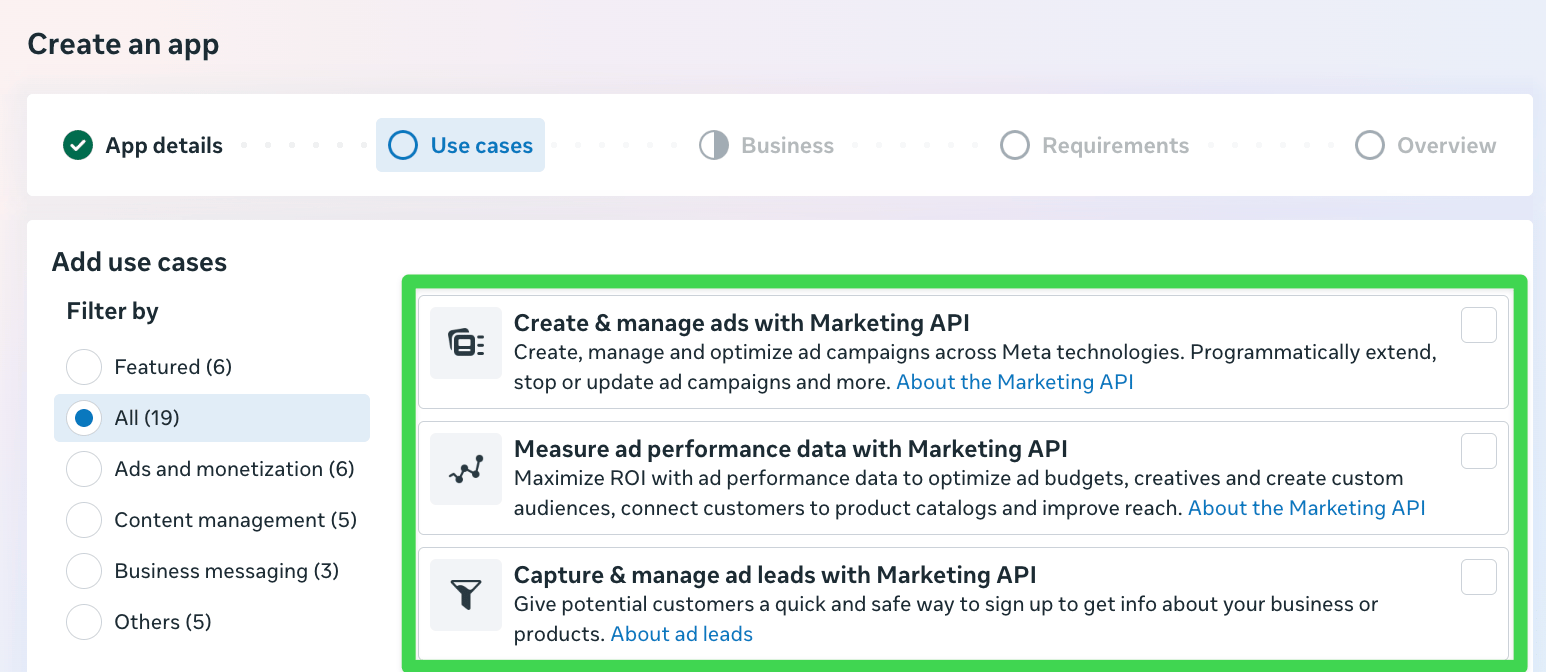This screenshot has height=672, width=1546.
Task: Go to the App details step
Action: 143,146
